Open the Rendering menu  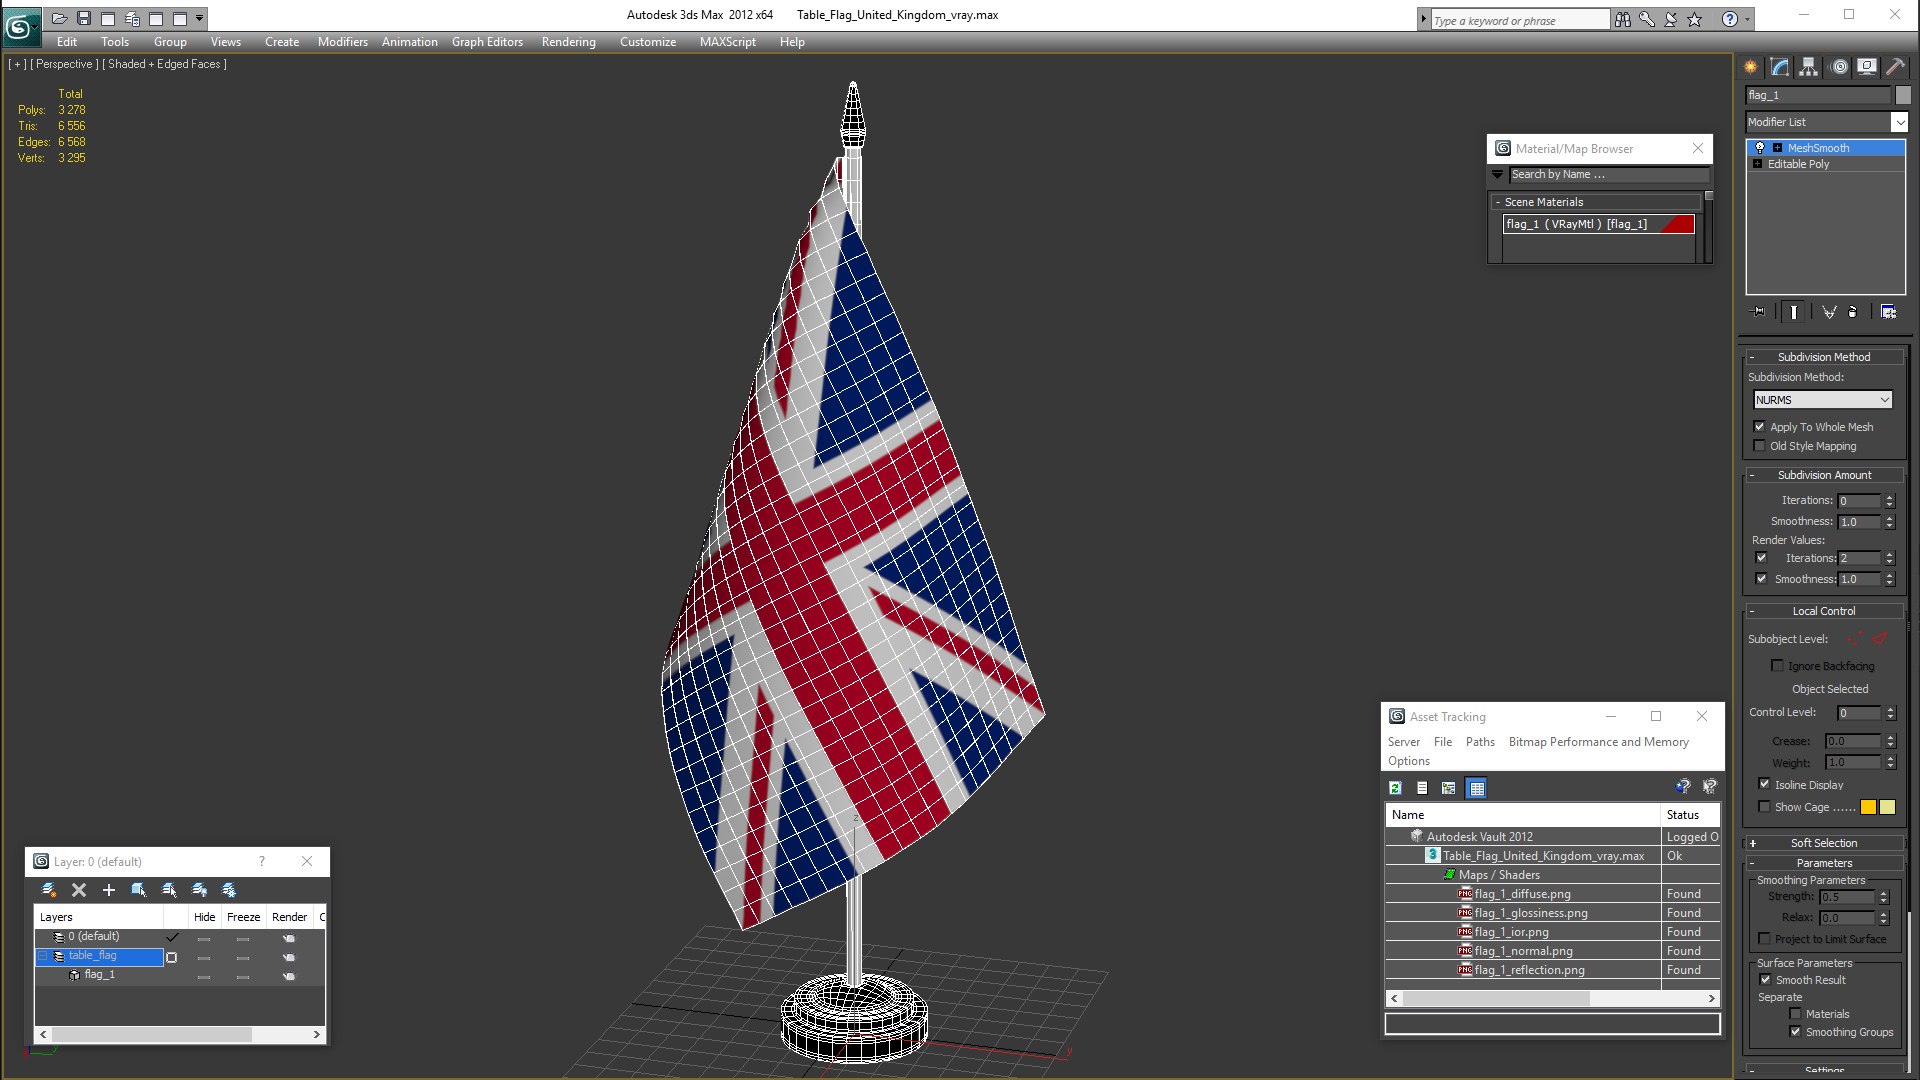click(568, 42)
